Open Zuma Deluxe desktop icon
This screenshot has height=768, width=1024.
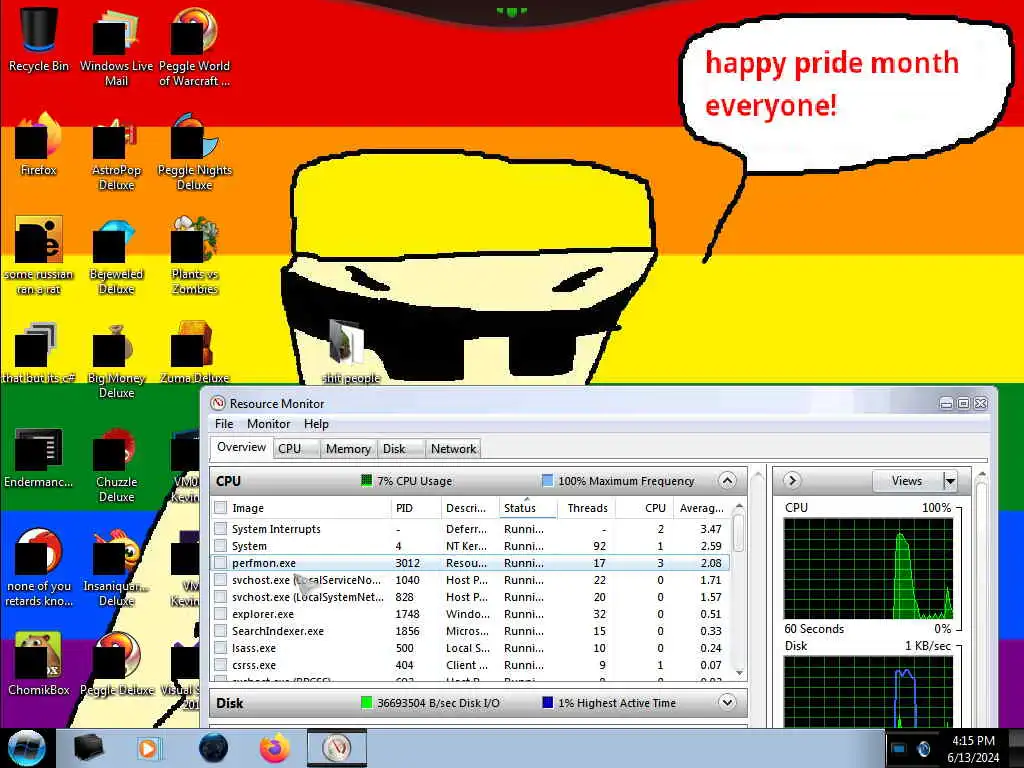195,353
